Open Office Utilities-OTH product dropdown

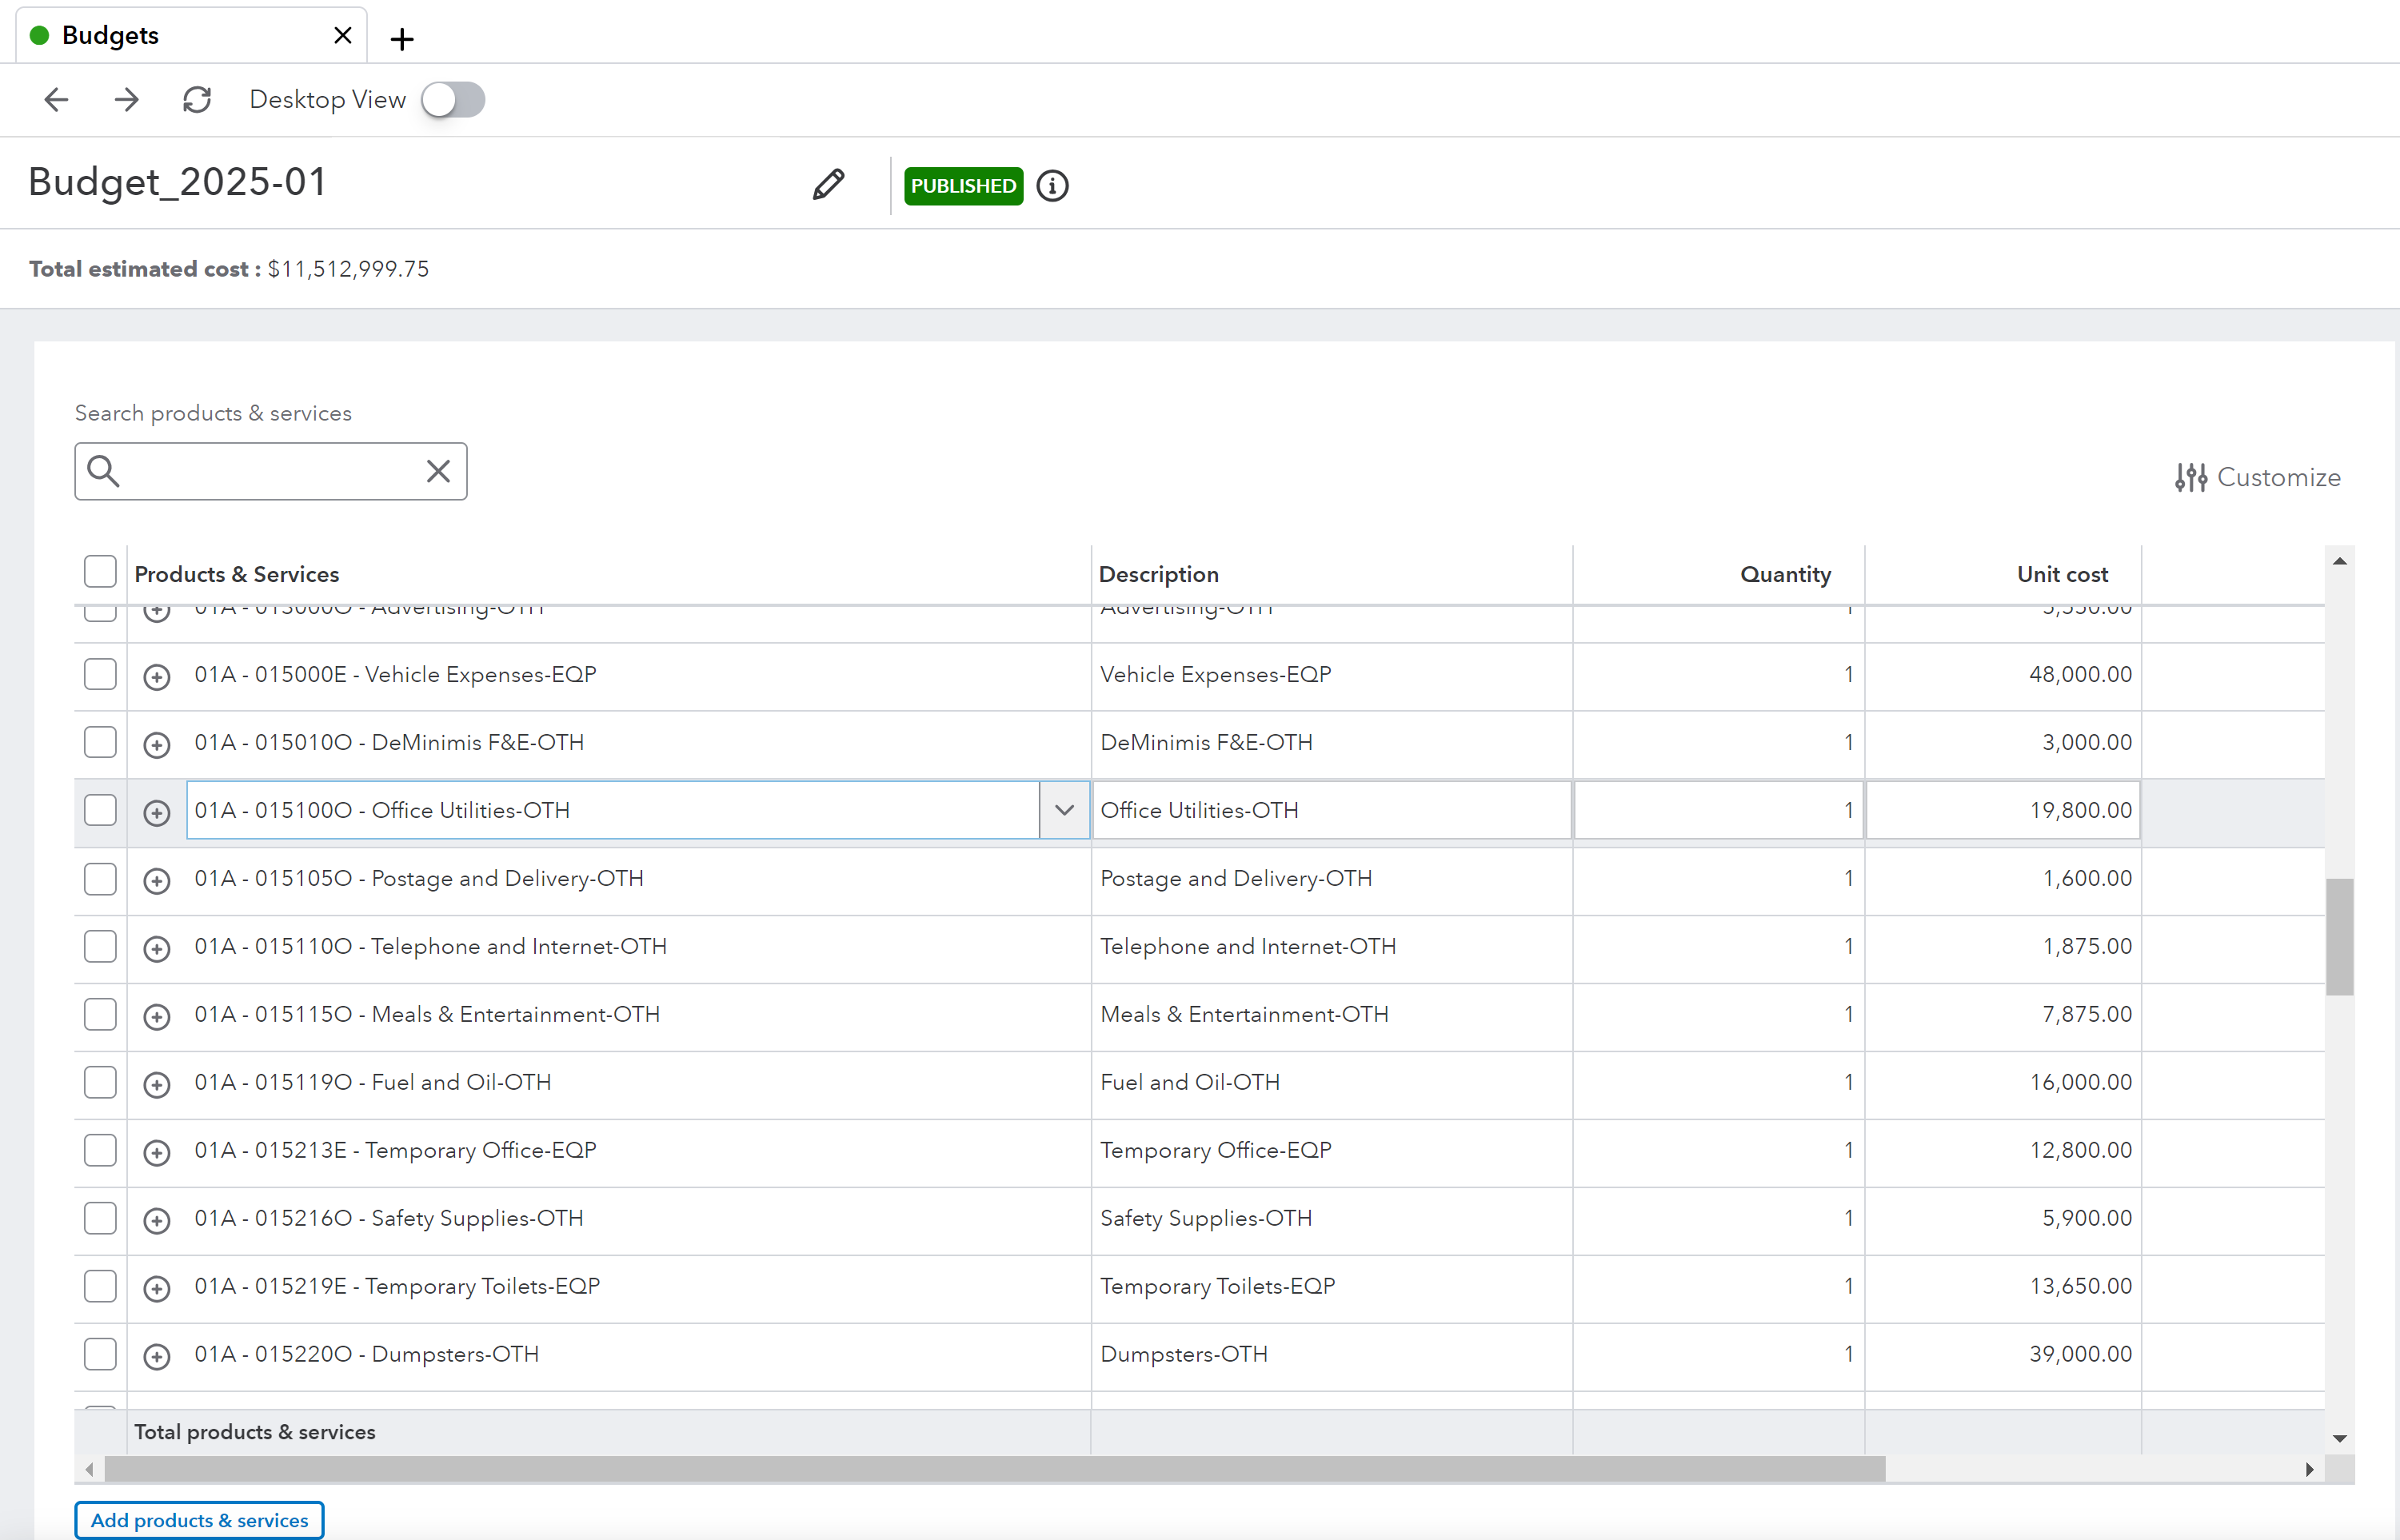(1064, 810)
